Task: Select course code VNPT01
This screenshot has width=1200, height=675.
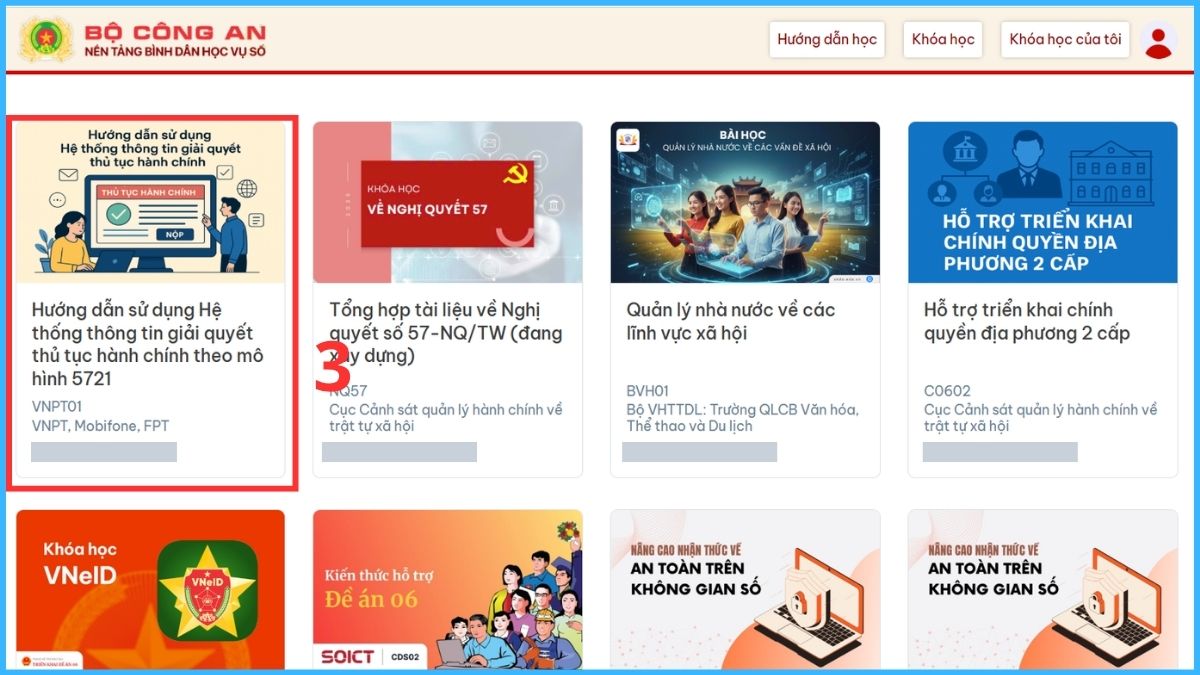Action: (56, 408)
